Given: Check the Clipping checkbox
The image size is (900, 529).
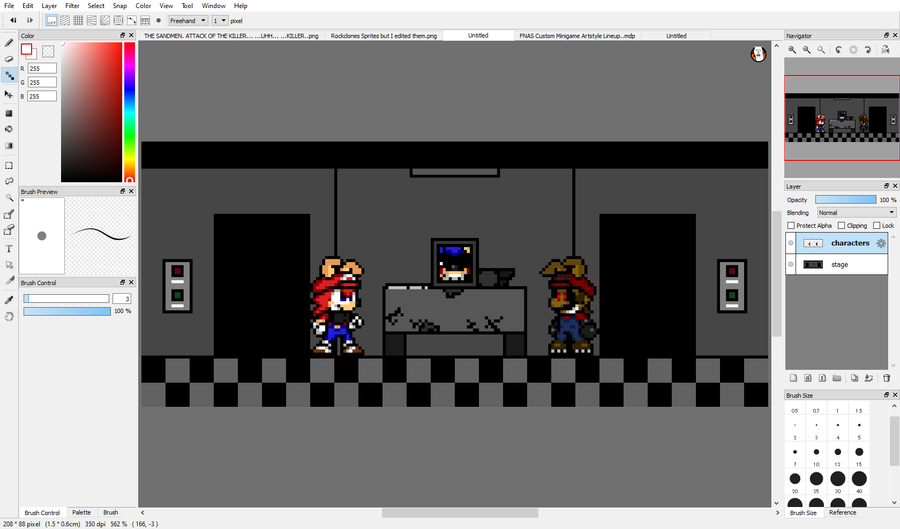Looking at the screenshot, I should [x=841, y=225].
